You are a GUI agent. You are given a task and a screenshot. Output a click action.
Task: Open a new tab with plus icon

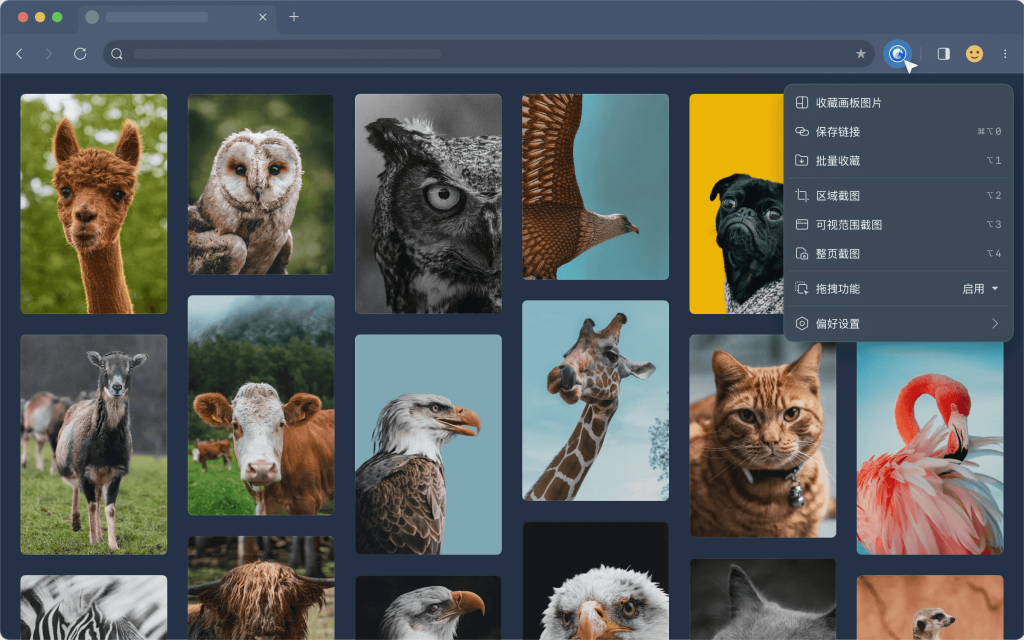[x=293, y=17]
